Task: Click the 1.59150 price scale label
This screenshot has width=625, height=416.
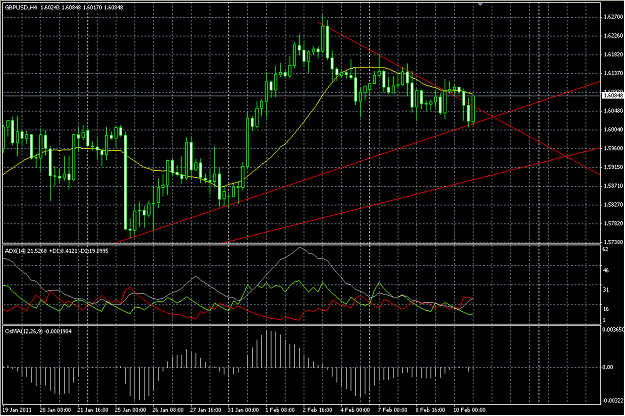Action: pyautogui.click(x=613, y=167)
